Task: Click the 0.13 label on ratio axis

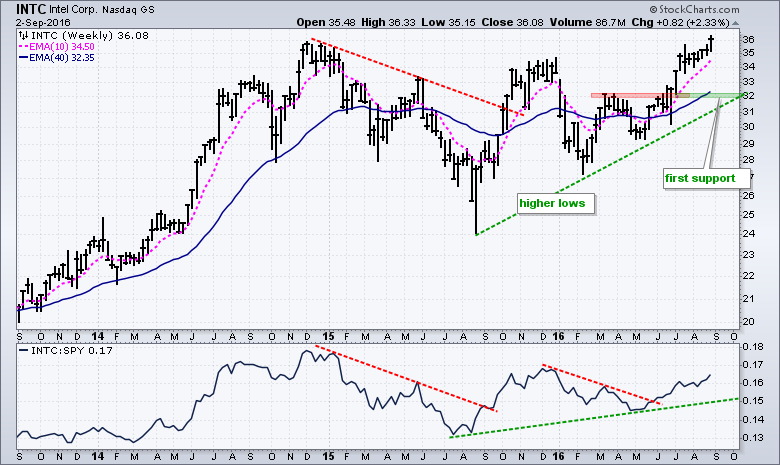Action: tap(753, 438)
